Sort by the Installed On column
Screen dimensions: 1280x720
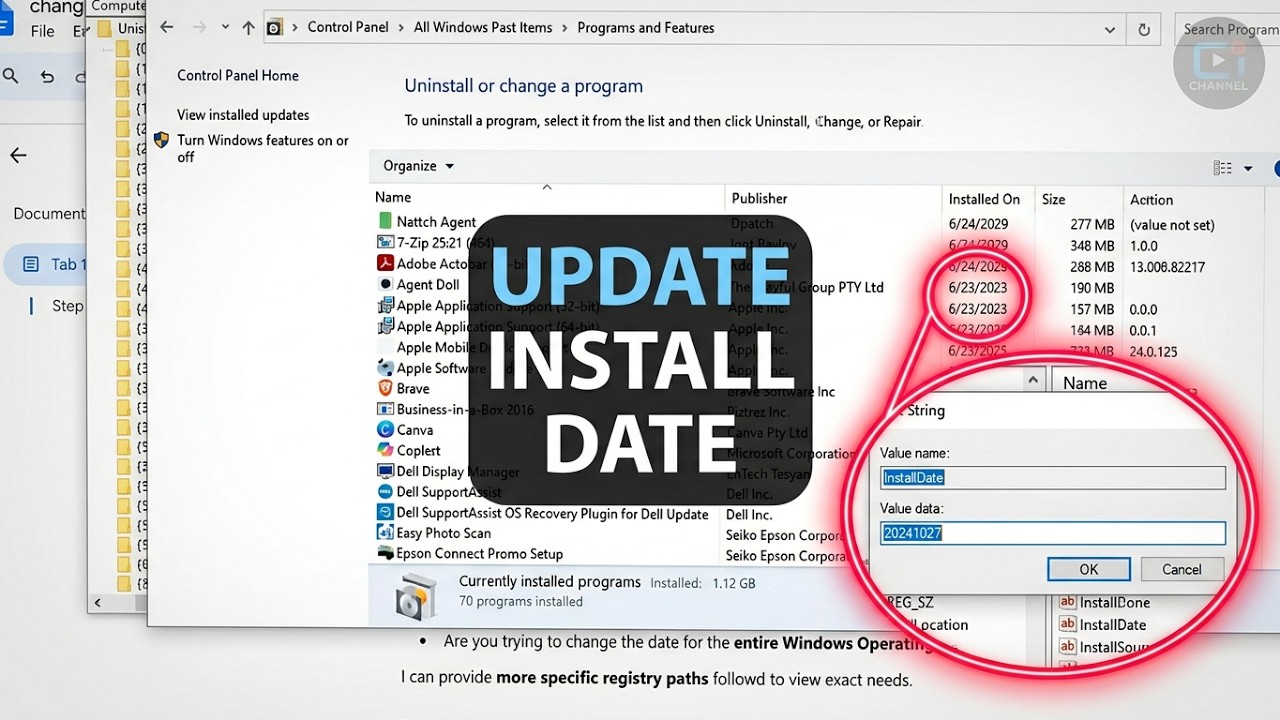984,199
